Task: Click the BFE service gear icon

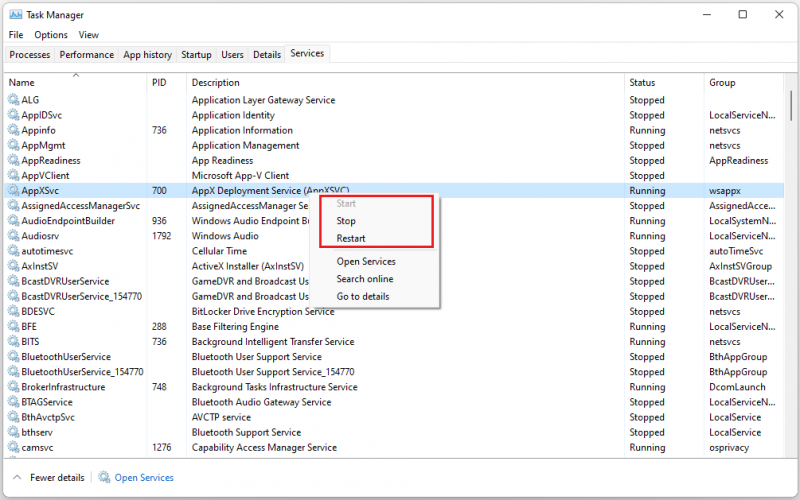Action: coord(13,326)
